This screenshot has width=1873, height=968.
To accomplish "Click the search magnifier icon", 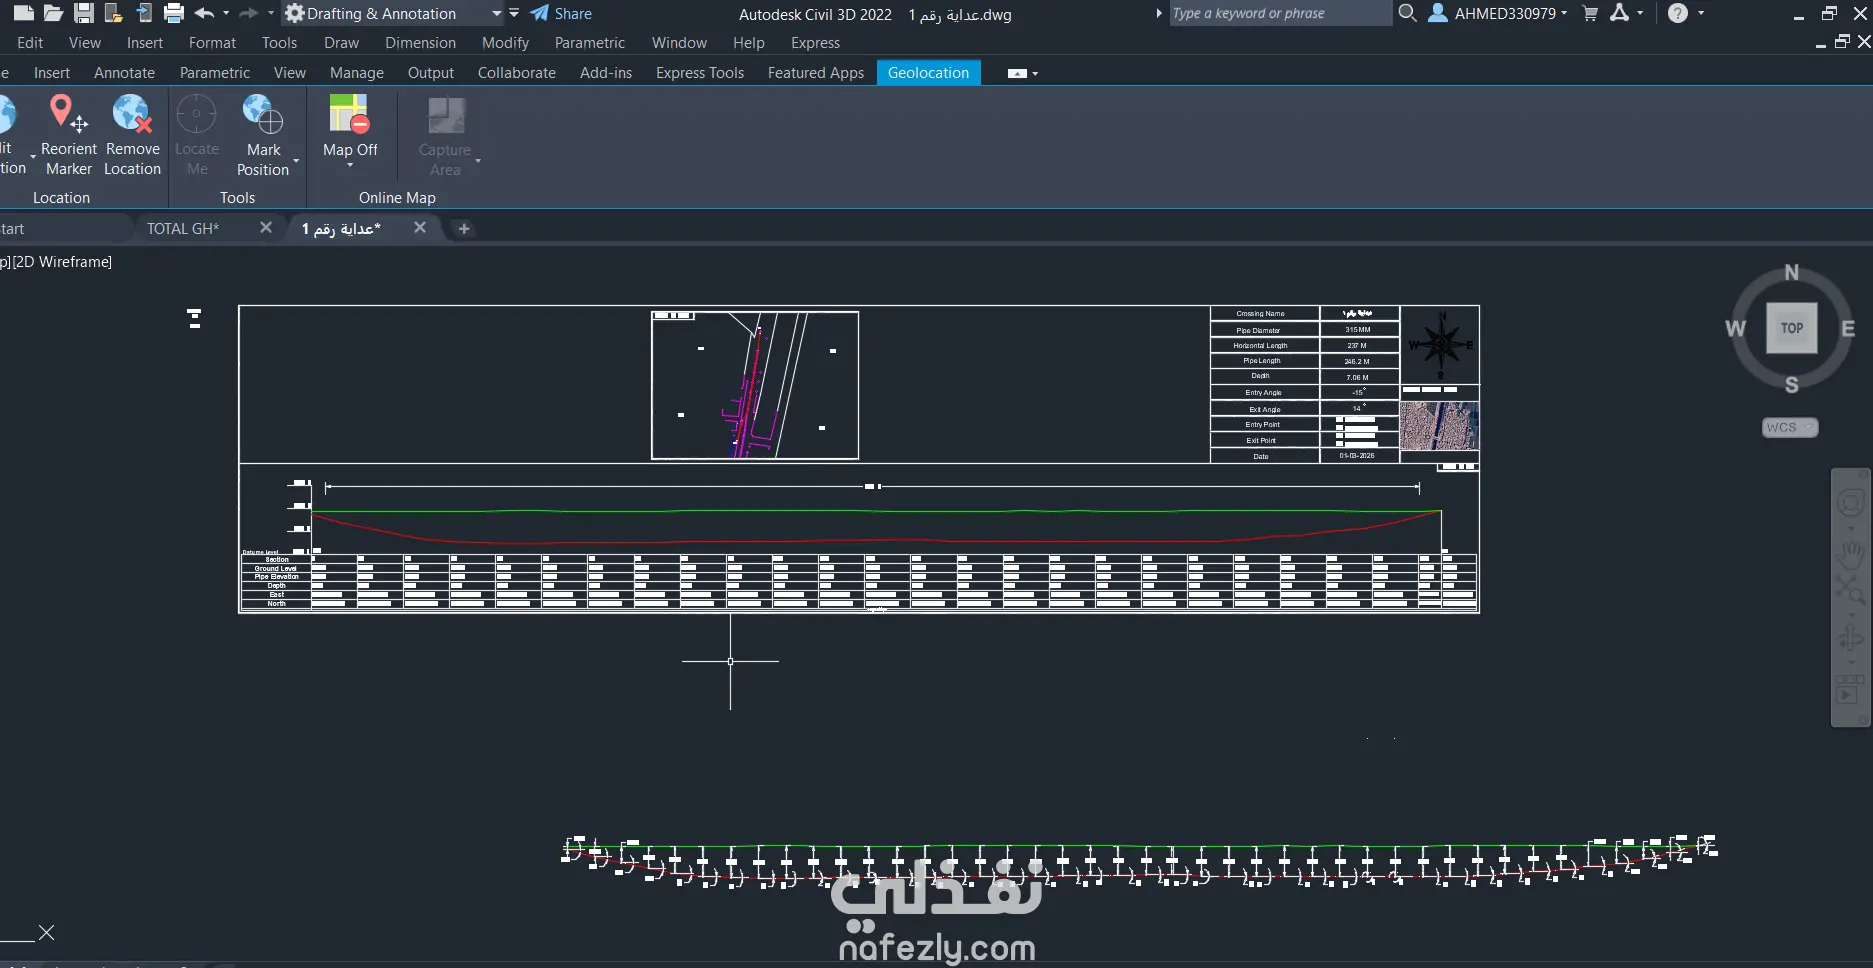I will [x=1407, y=13].
